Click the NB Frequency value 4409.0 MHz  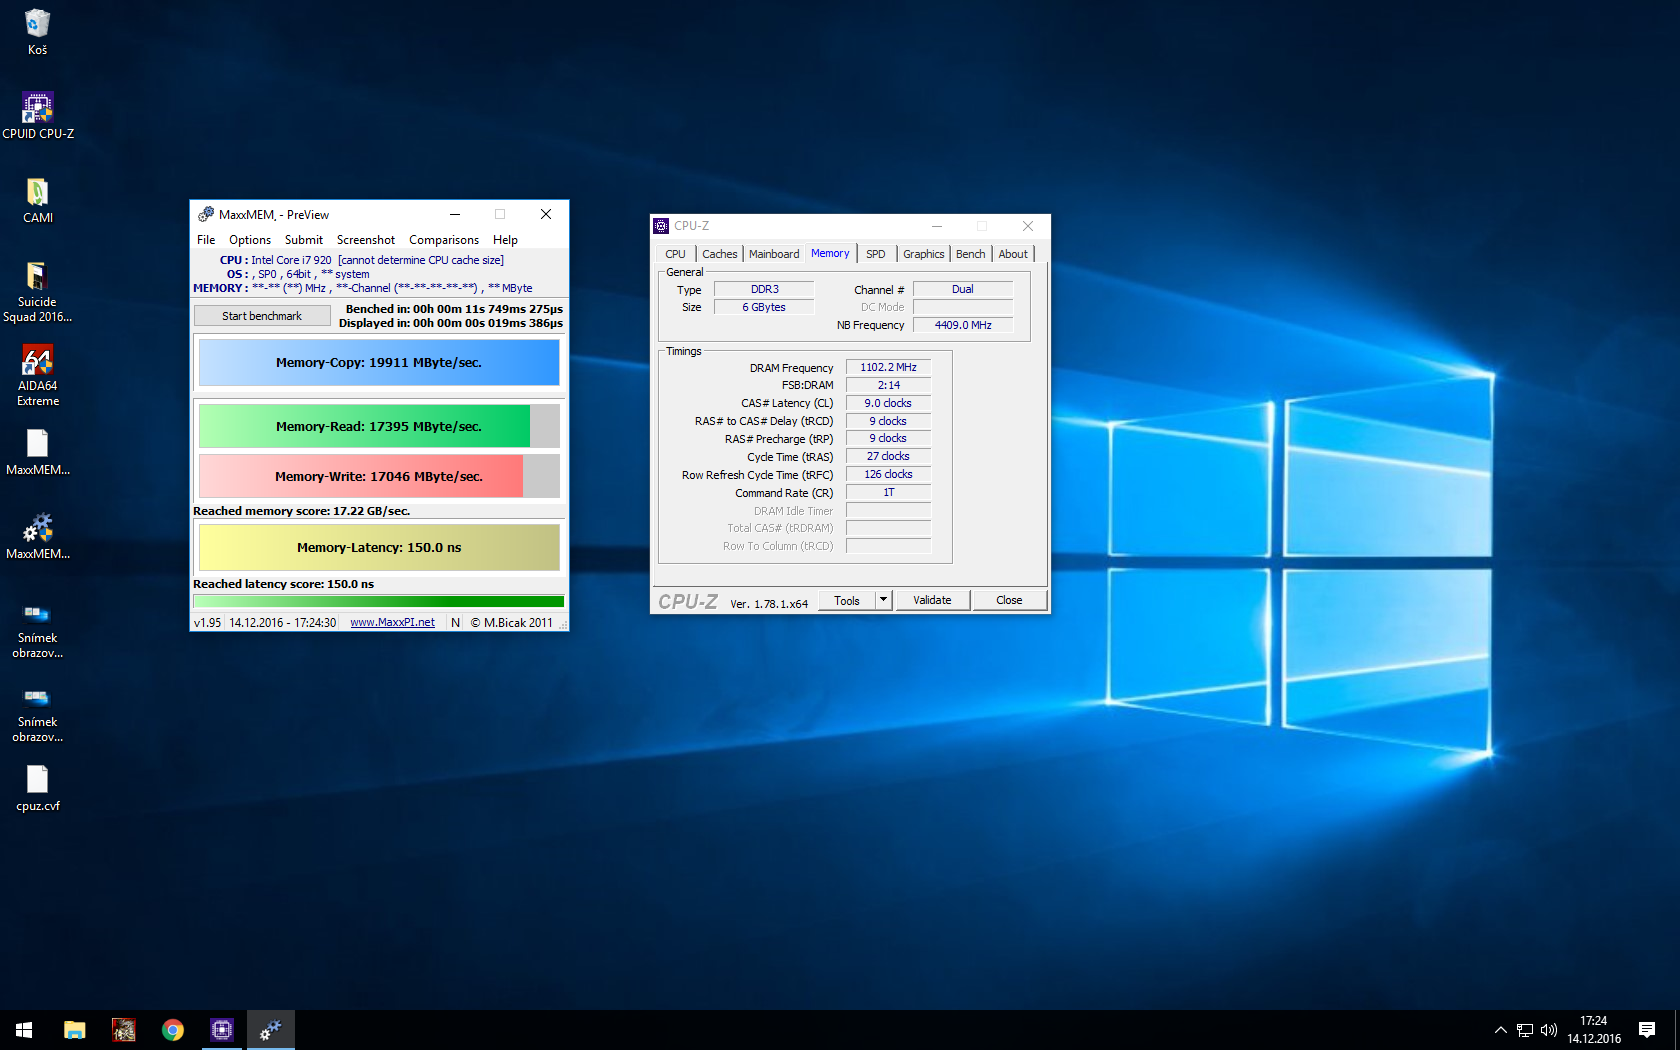coord(963,325)
